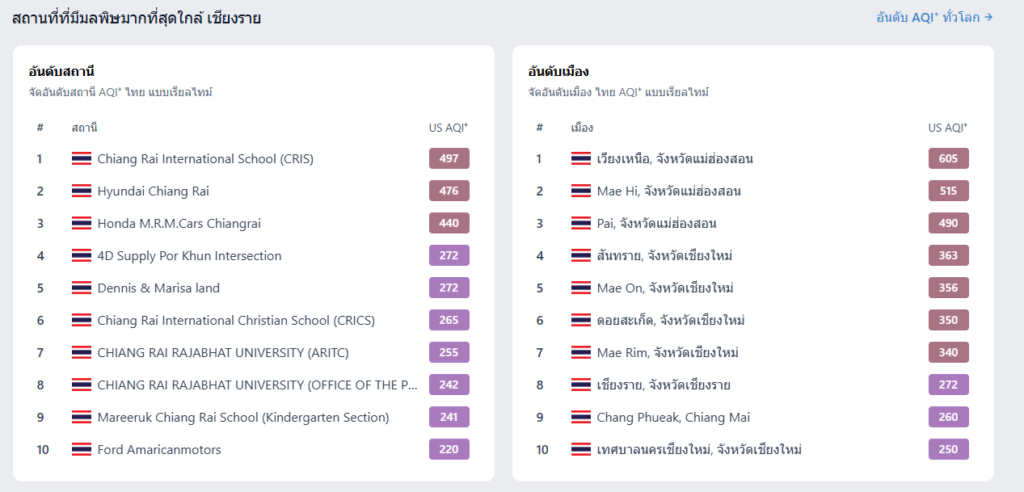Click Thai flag icon beside Hyundai Chiang Rai

(x=81, y=191)
